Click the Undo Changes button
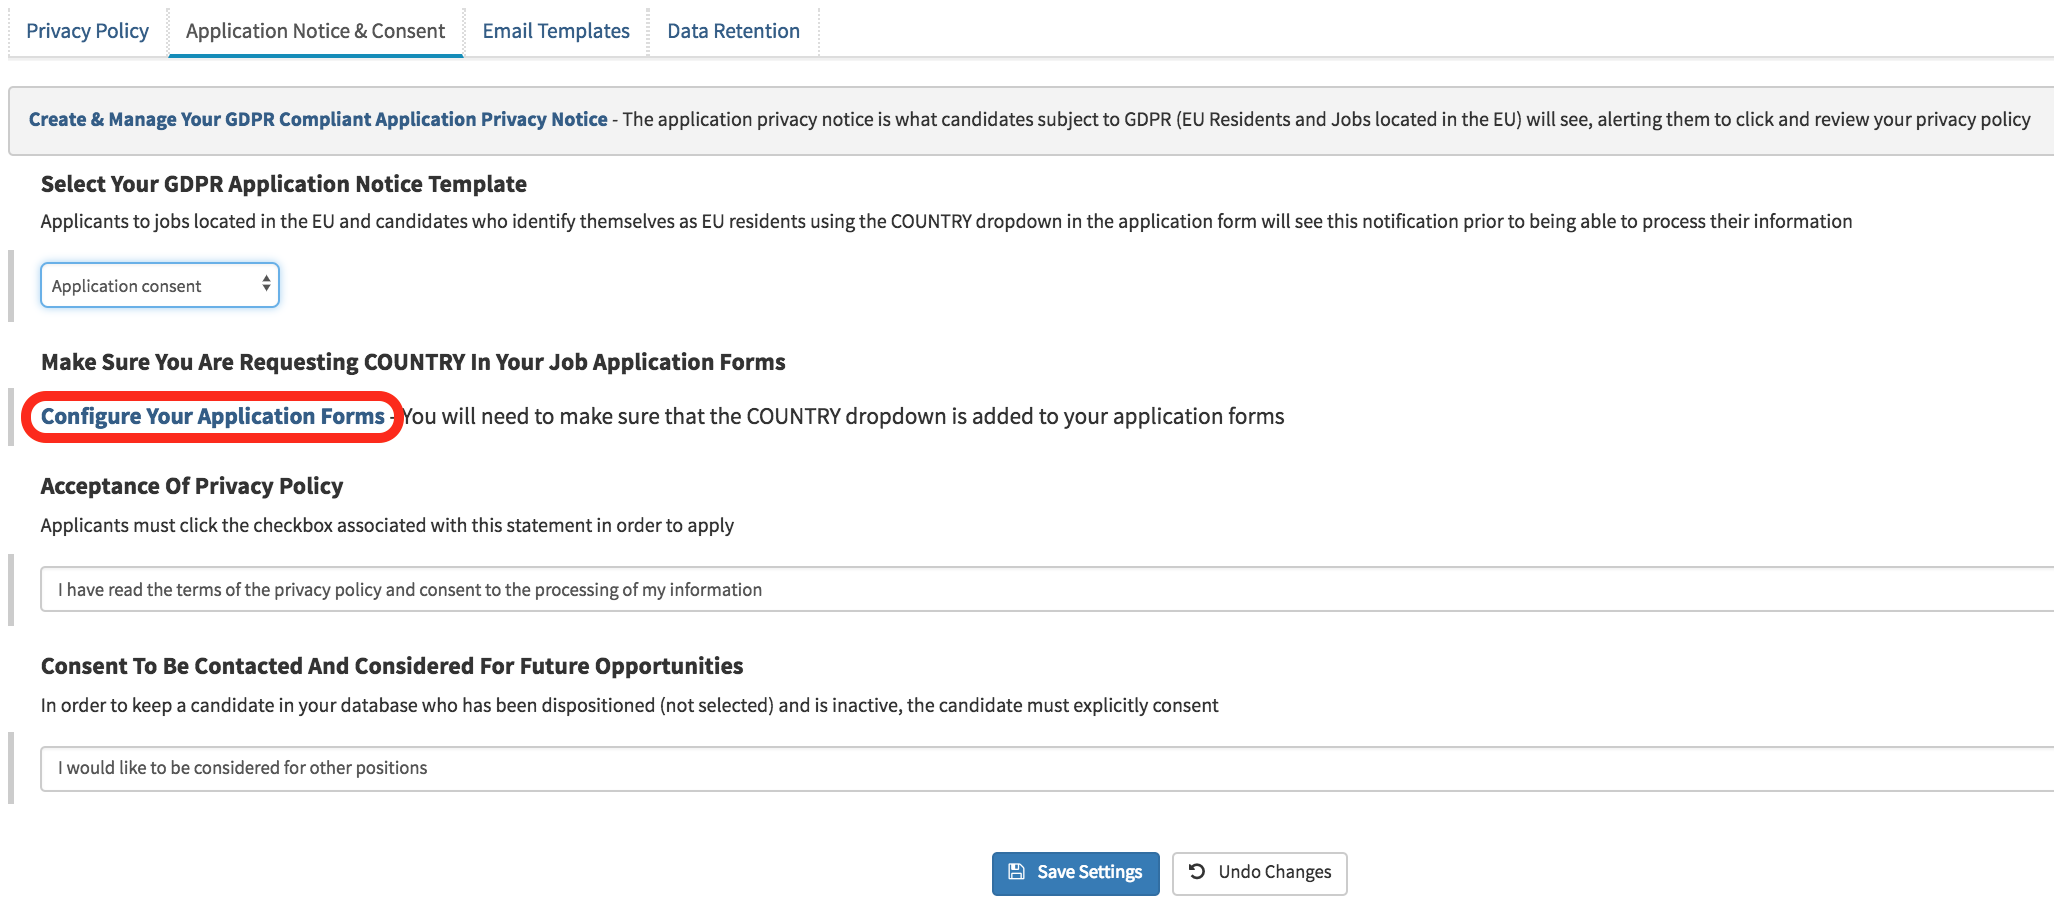Image resolution: width=2054 pixels, height=916 pixels. click(1259, 872)
